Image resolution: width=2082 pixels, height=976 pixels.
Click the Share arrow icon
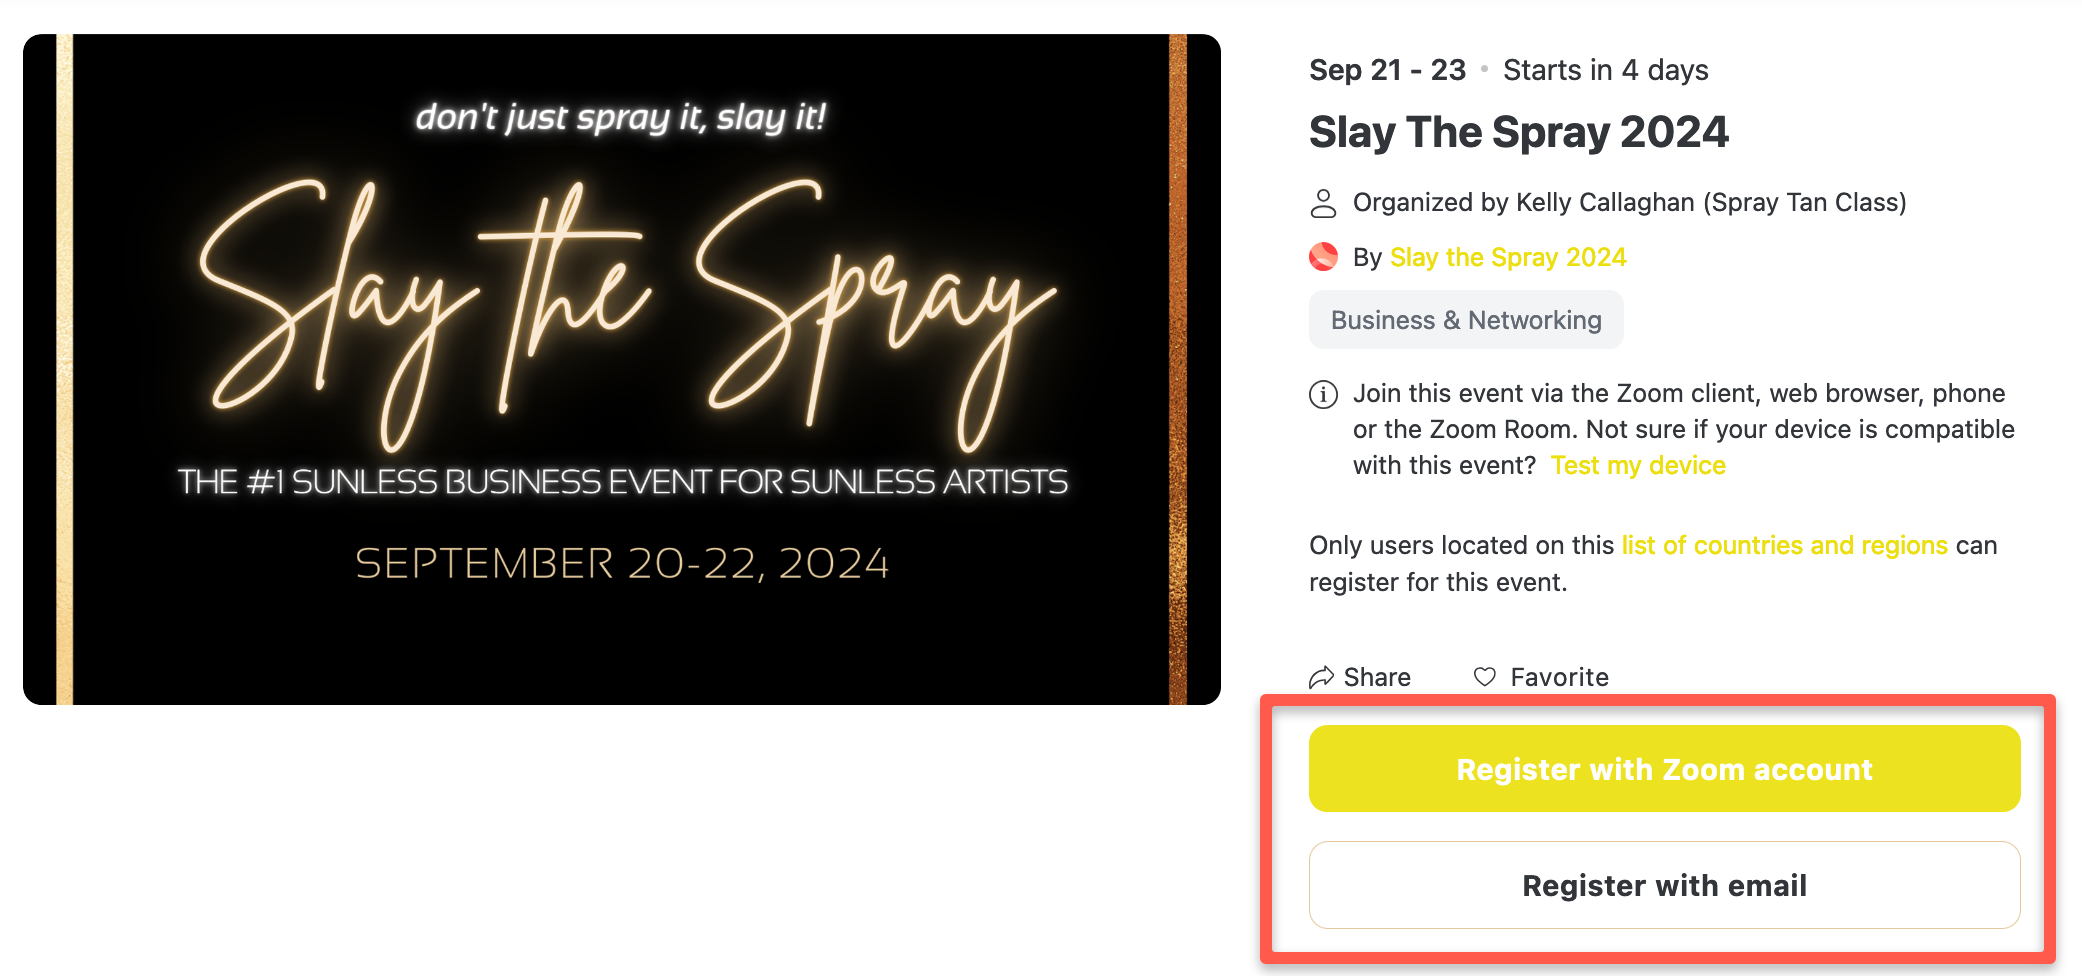point(1321,677)
